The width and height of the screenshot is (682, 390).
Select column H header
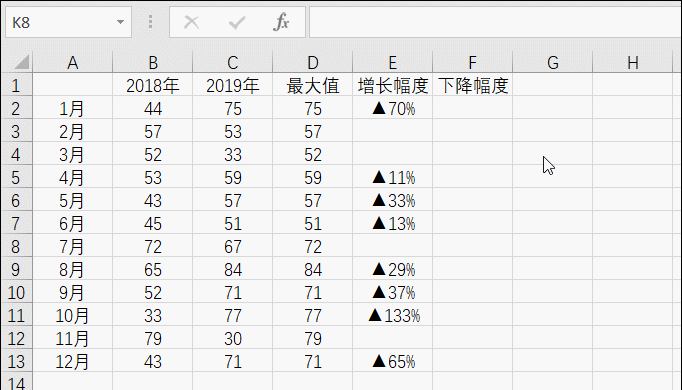[x=633, y=63]
